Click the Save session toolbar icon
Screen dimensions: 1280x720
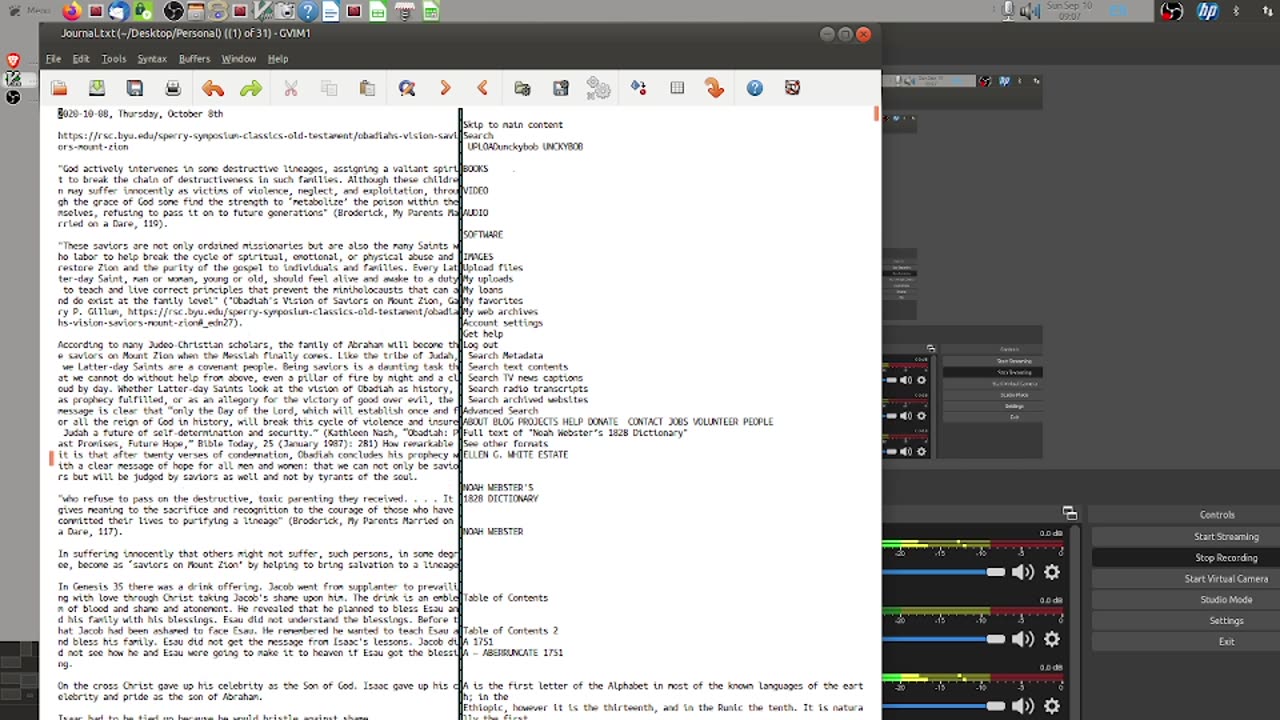point(561,88)
